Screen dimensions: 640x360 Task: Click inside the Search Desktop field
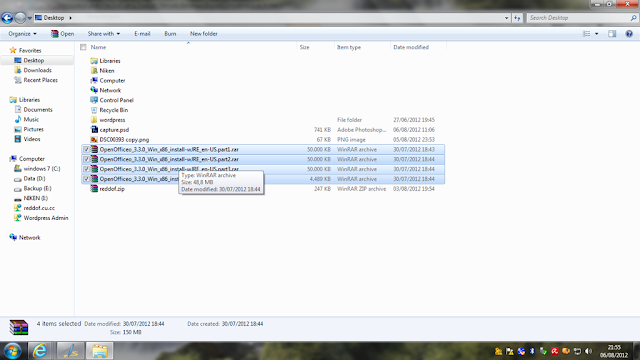tap(578, 18)
